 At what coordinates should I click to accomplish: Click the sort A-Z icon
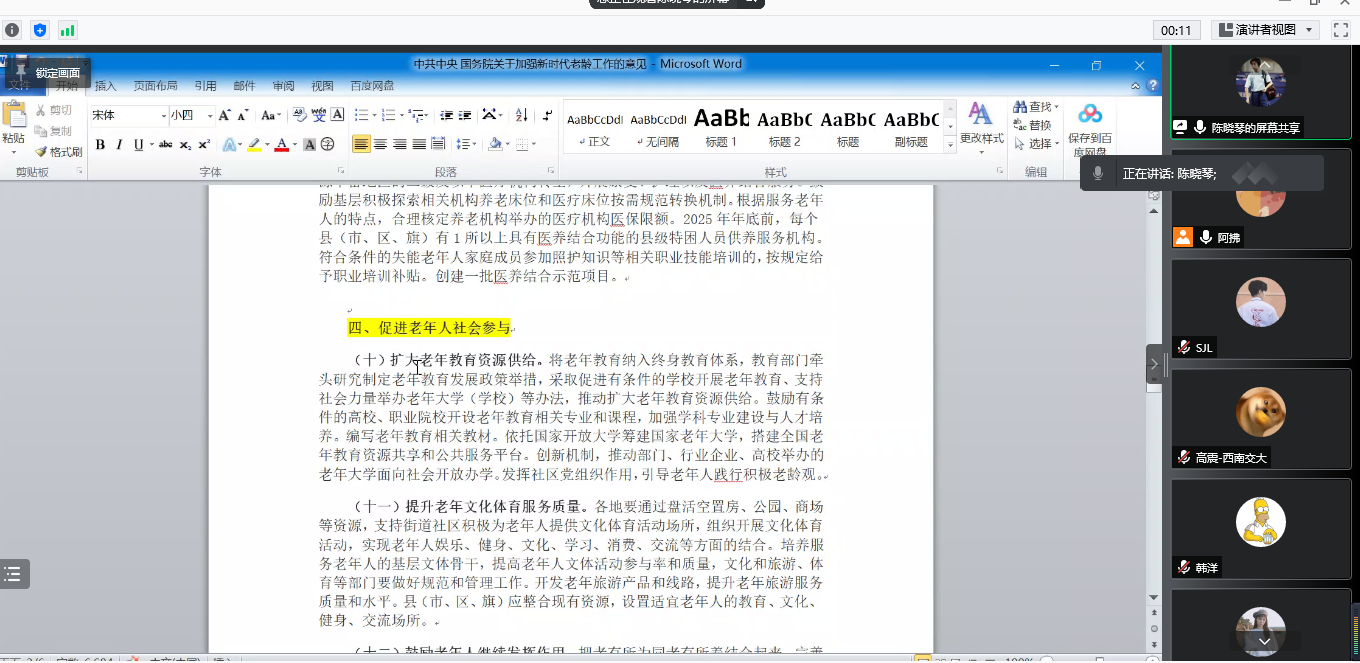[x=521, y=115]
